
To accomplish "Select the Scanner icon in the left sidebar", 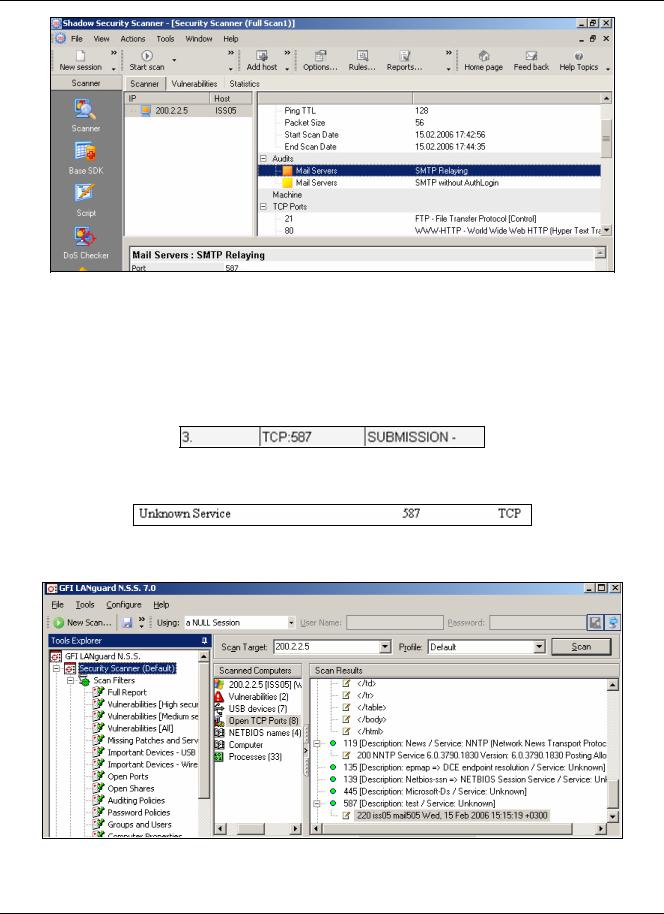I will click(85, 109).
